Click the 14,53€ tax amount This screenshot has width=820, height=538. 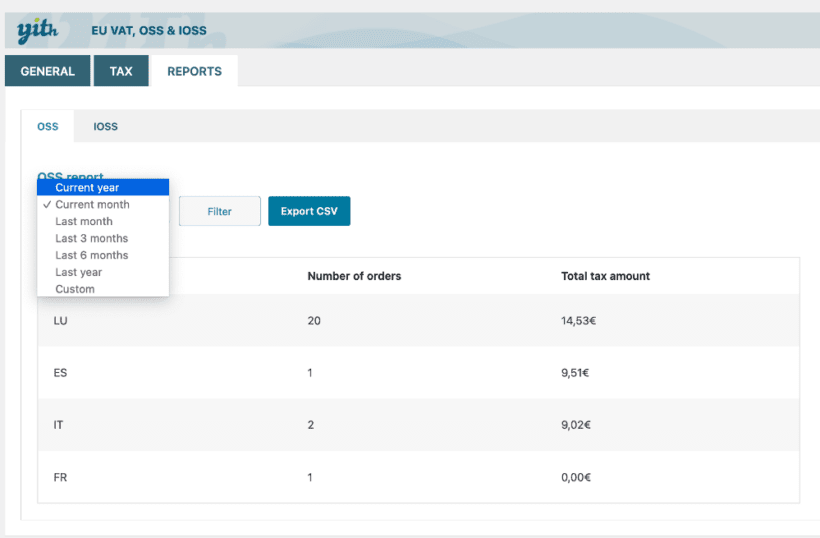(x=578, y=320)
